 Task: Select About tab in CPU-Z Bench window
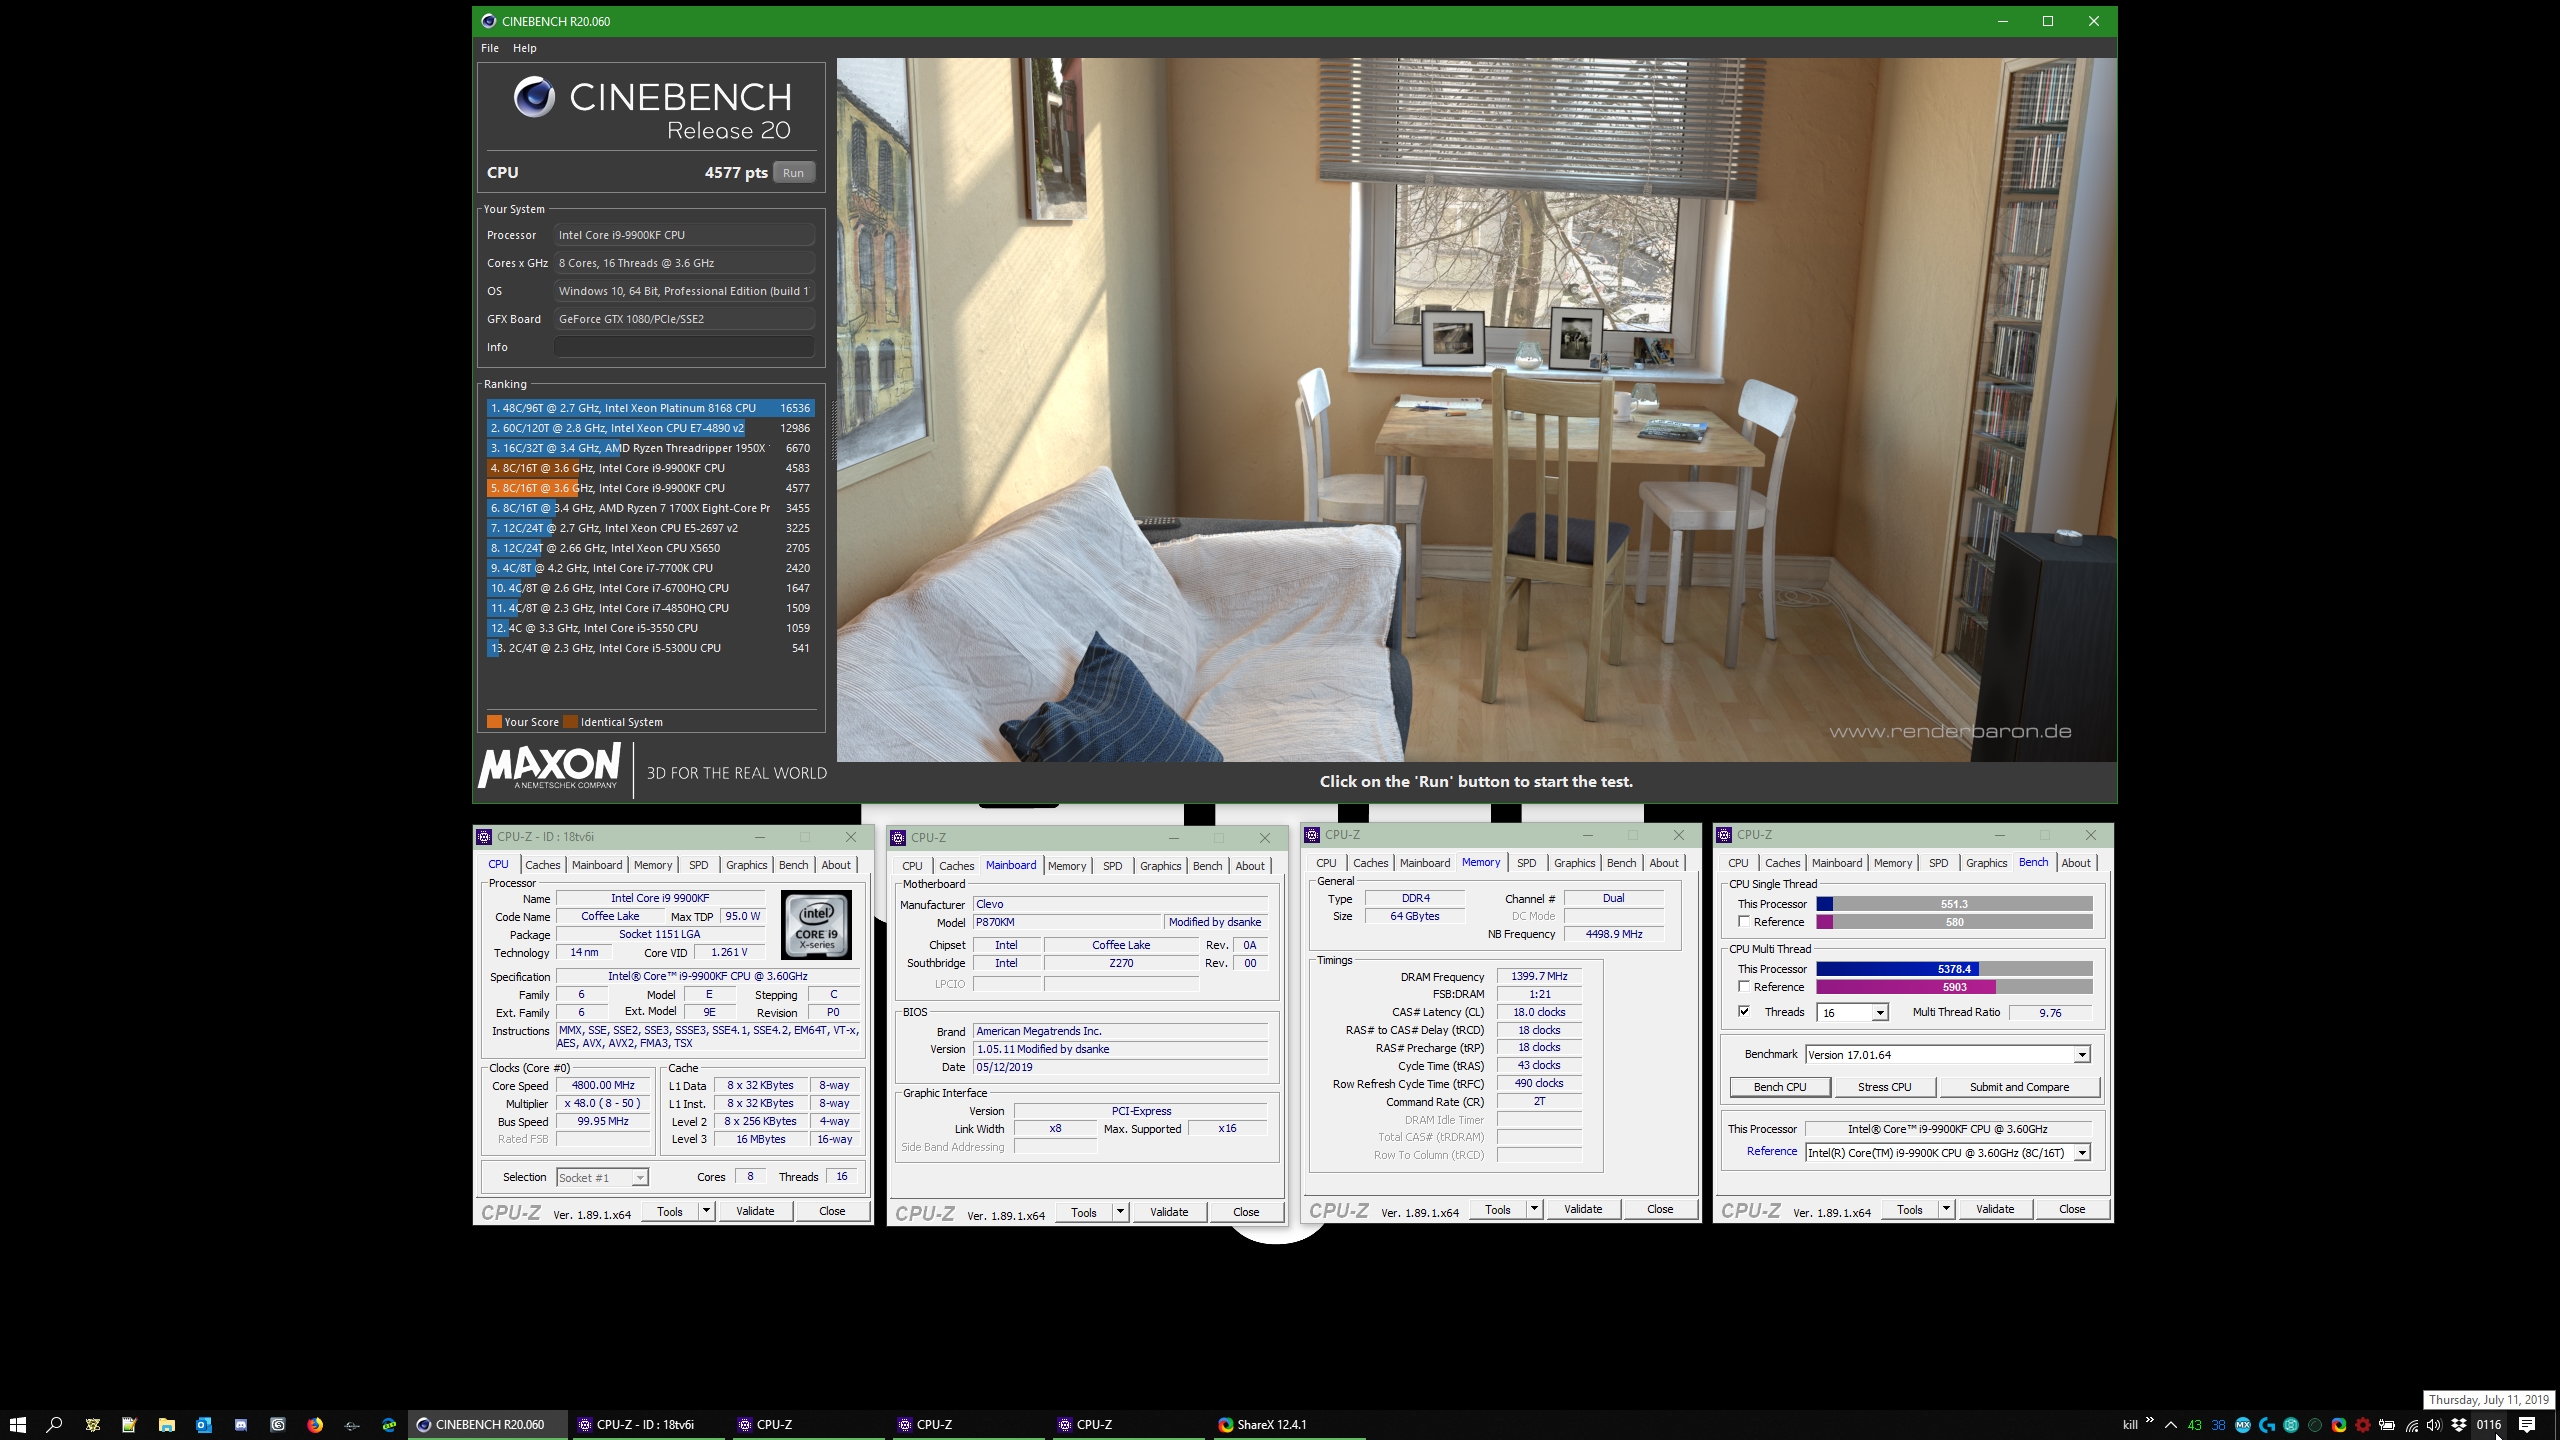(2076, 863)
